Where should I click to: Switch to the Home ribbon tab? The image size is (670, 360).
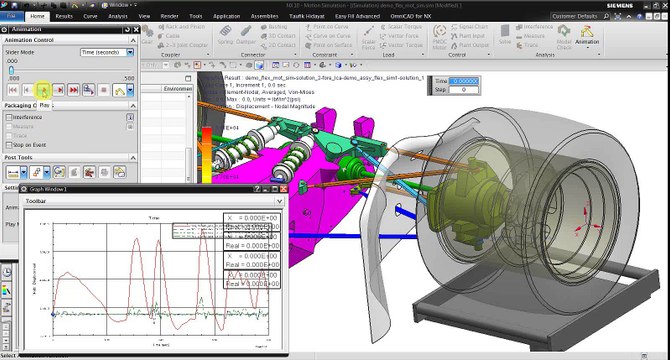tap(38, 16)
